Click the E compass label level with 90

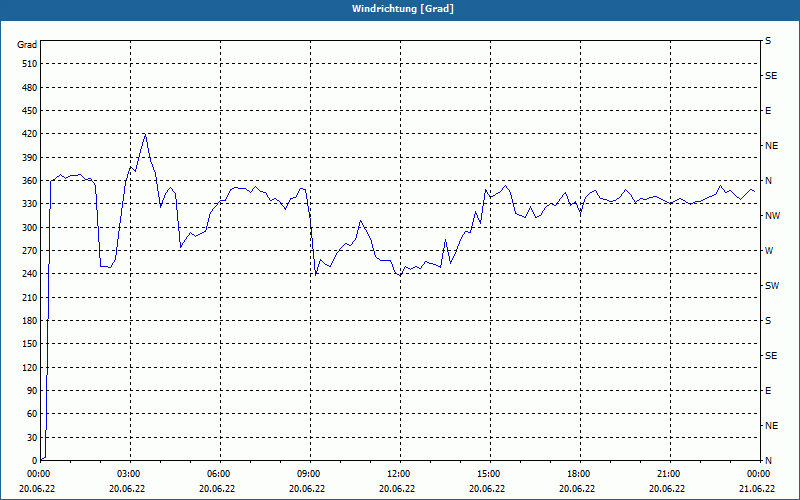(768, 391)
